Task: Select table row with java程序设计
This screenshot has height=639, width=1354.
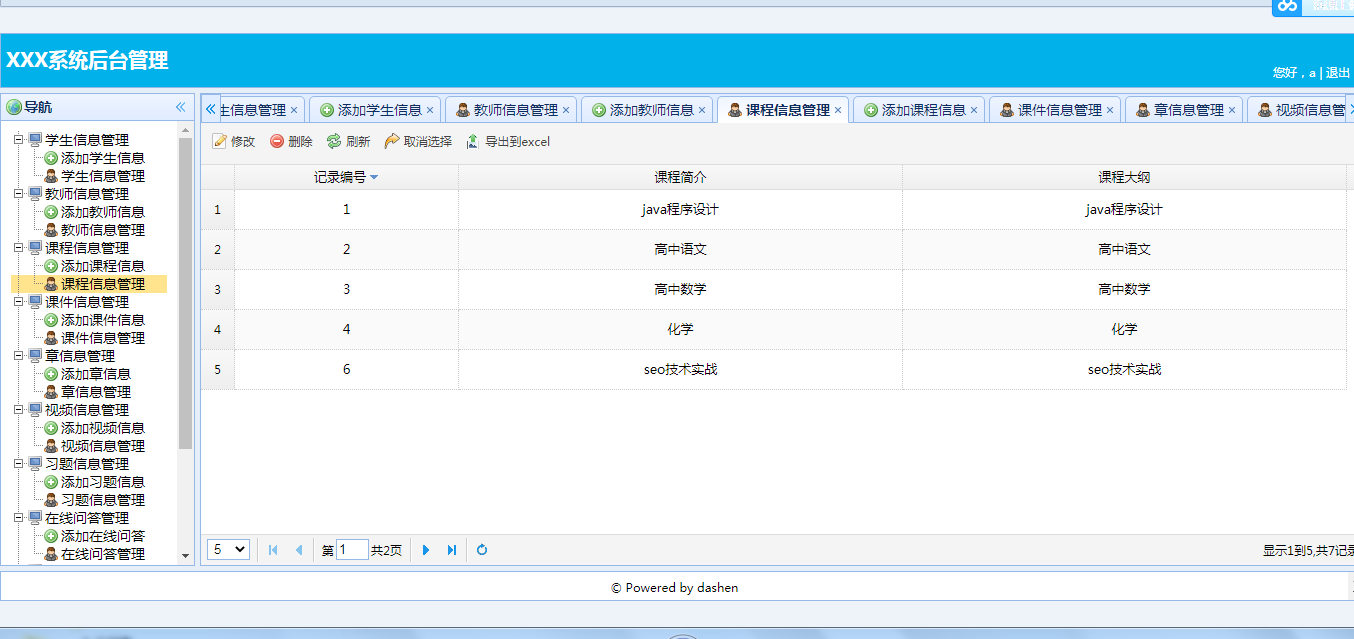Action: click(680, 210)
